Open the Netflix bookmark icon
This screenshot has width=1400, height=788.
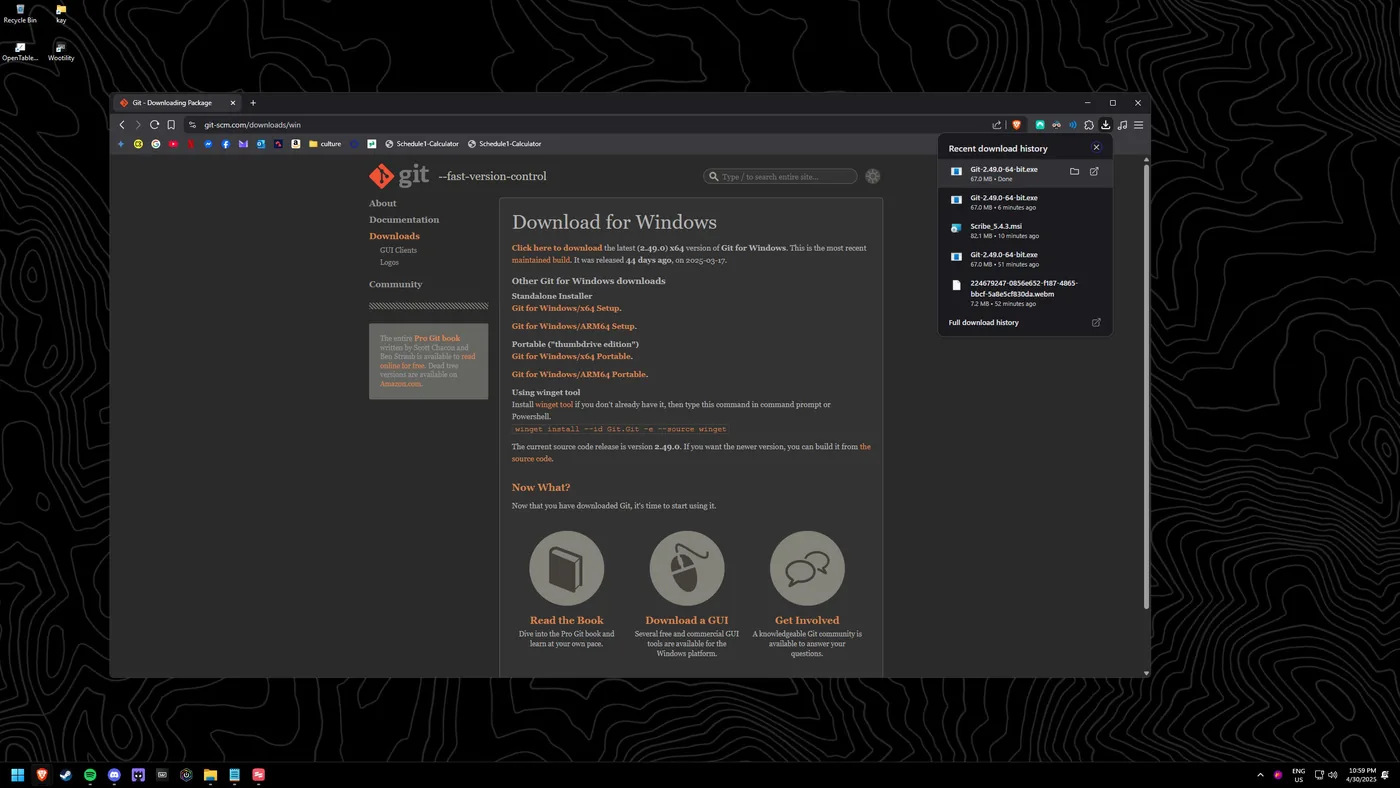tap(191, 144)
